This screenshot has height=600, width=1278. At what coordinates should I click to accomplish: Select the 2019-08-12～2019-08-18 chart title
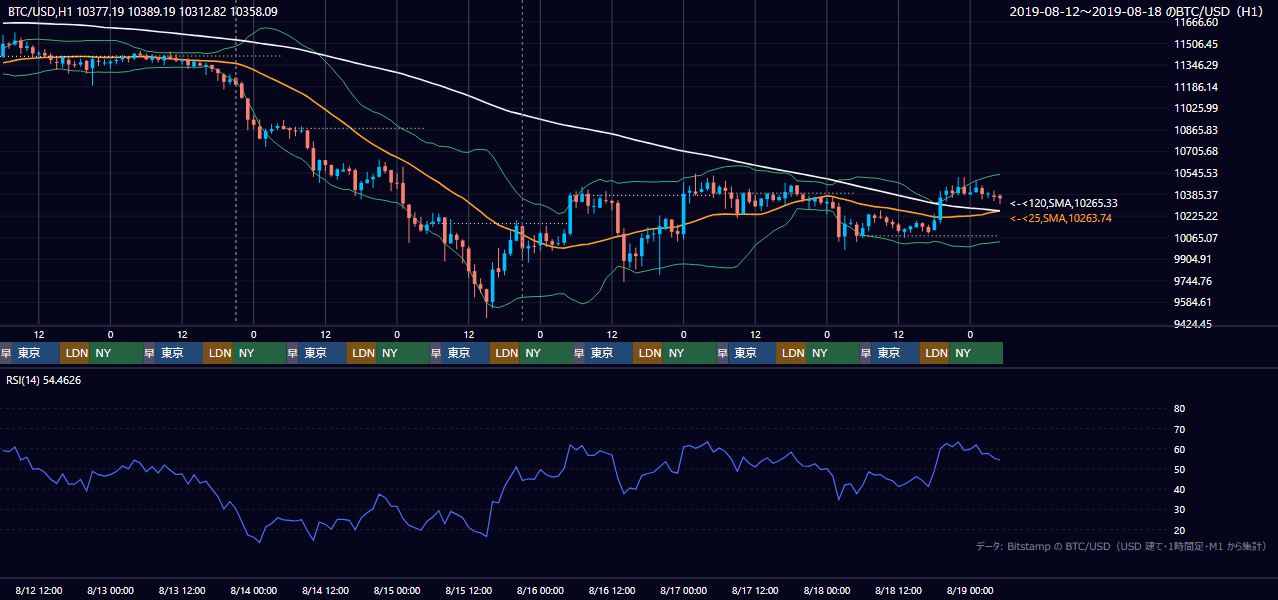pos(1139,11)
